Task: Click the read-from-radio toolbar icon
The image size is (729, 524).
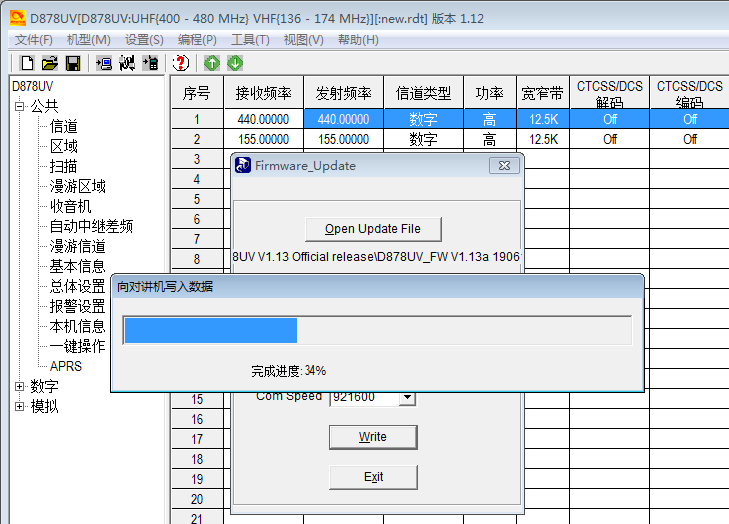Action: pos(104,63)
